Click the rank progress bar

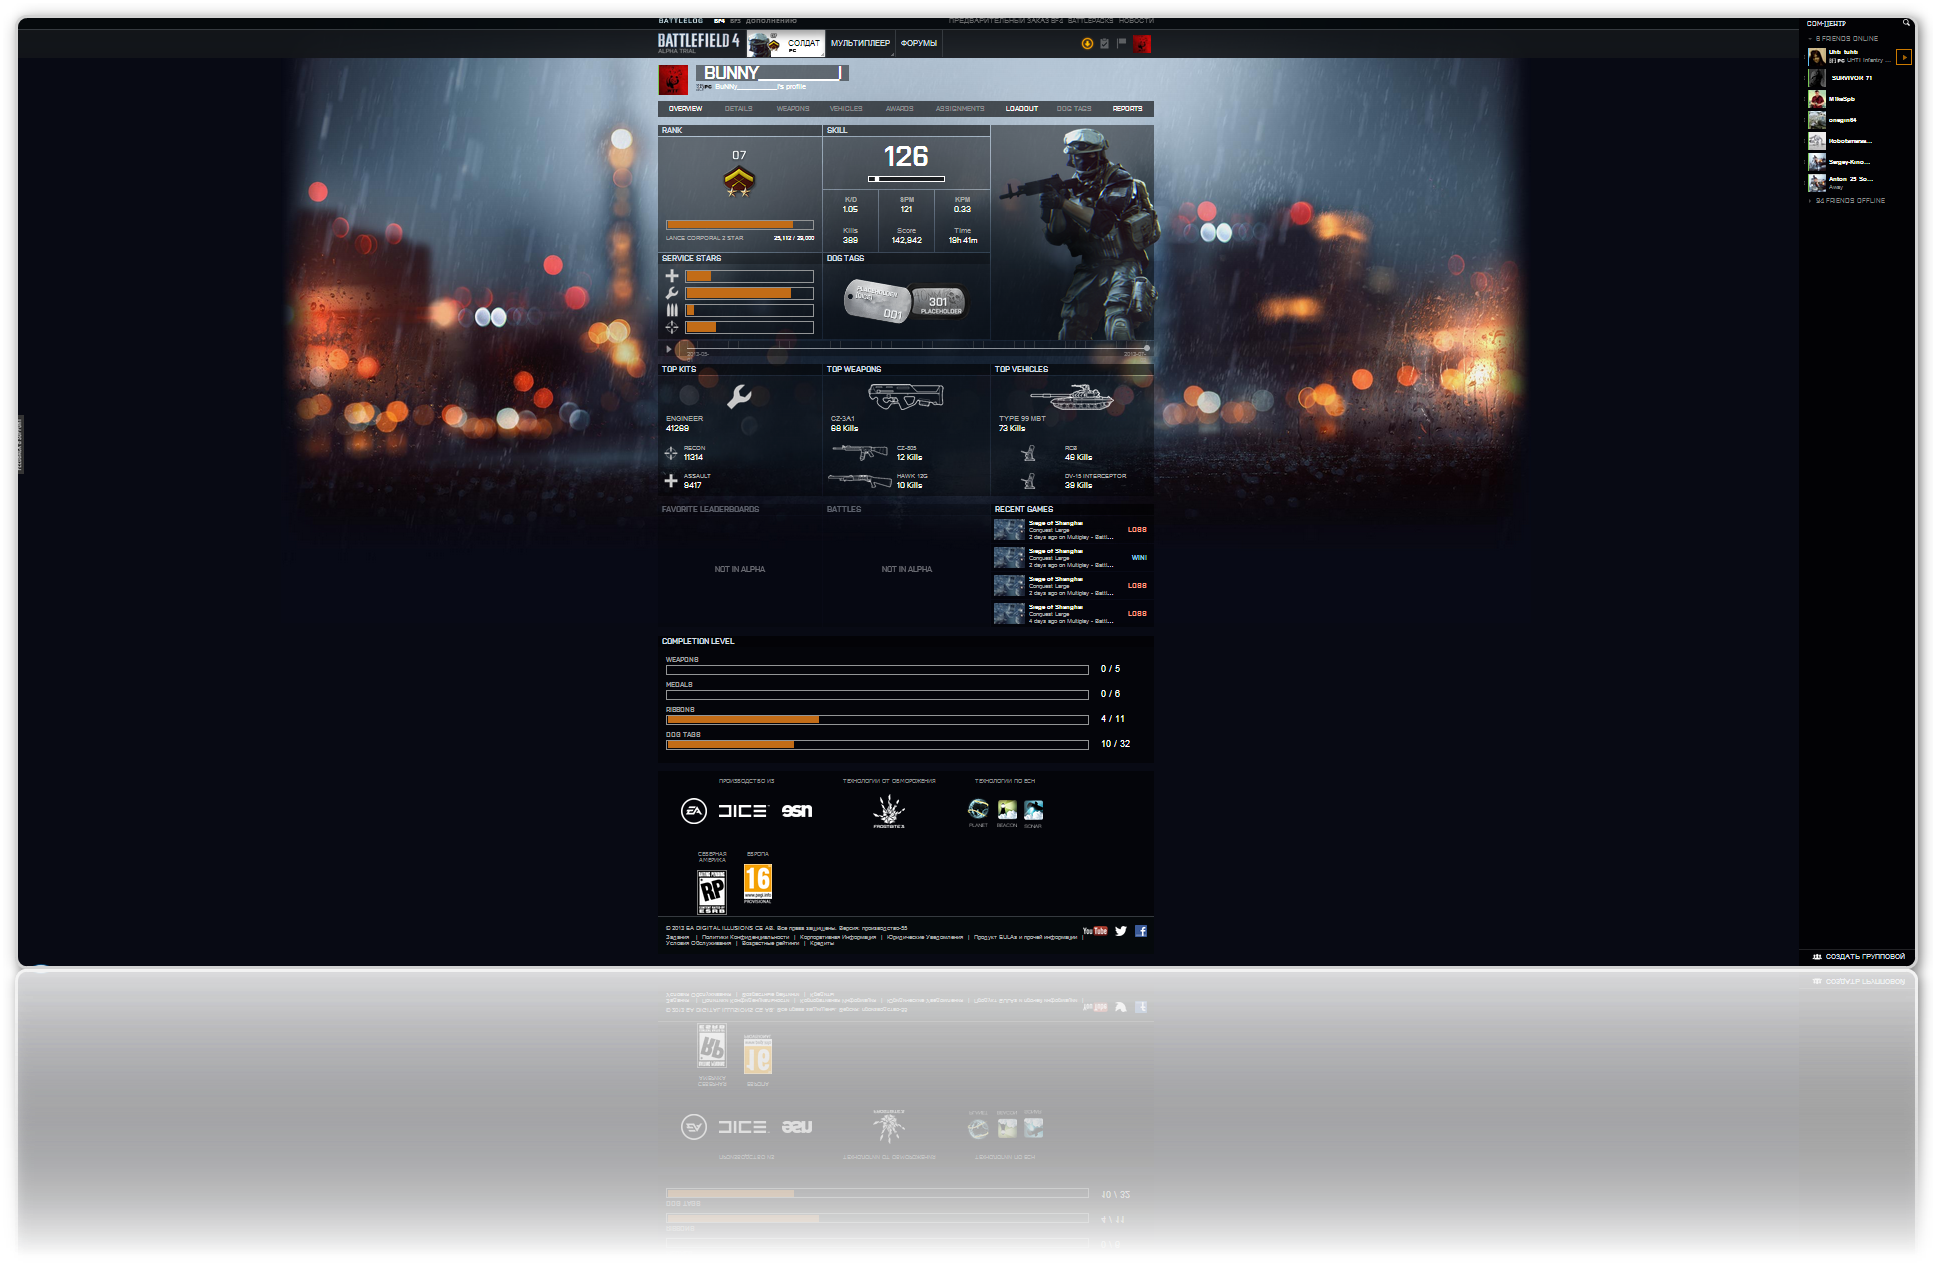(740, 225)
